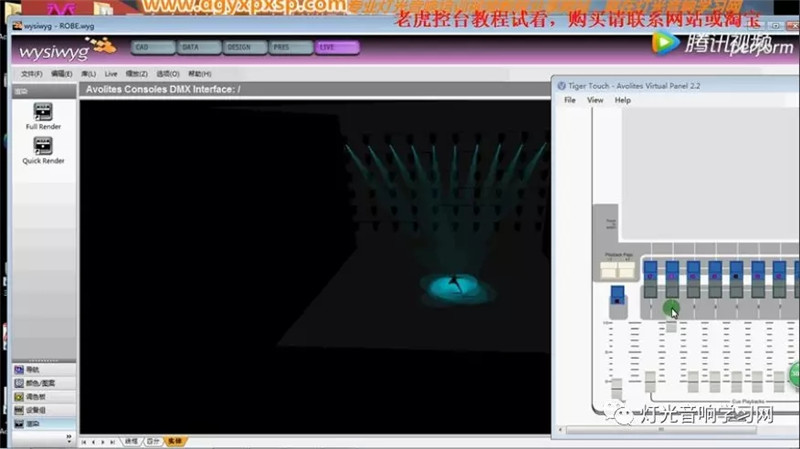Viewport: 800px width, 449px height.
Task: Expand the sidebar overflow chevron
Action: [x=69, y=438]
